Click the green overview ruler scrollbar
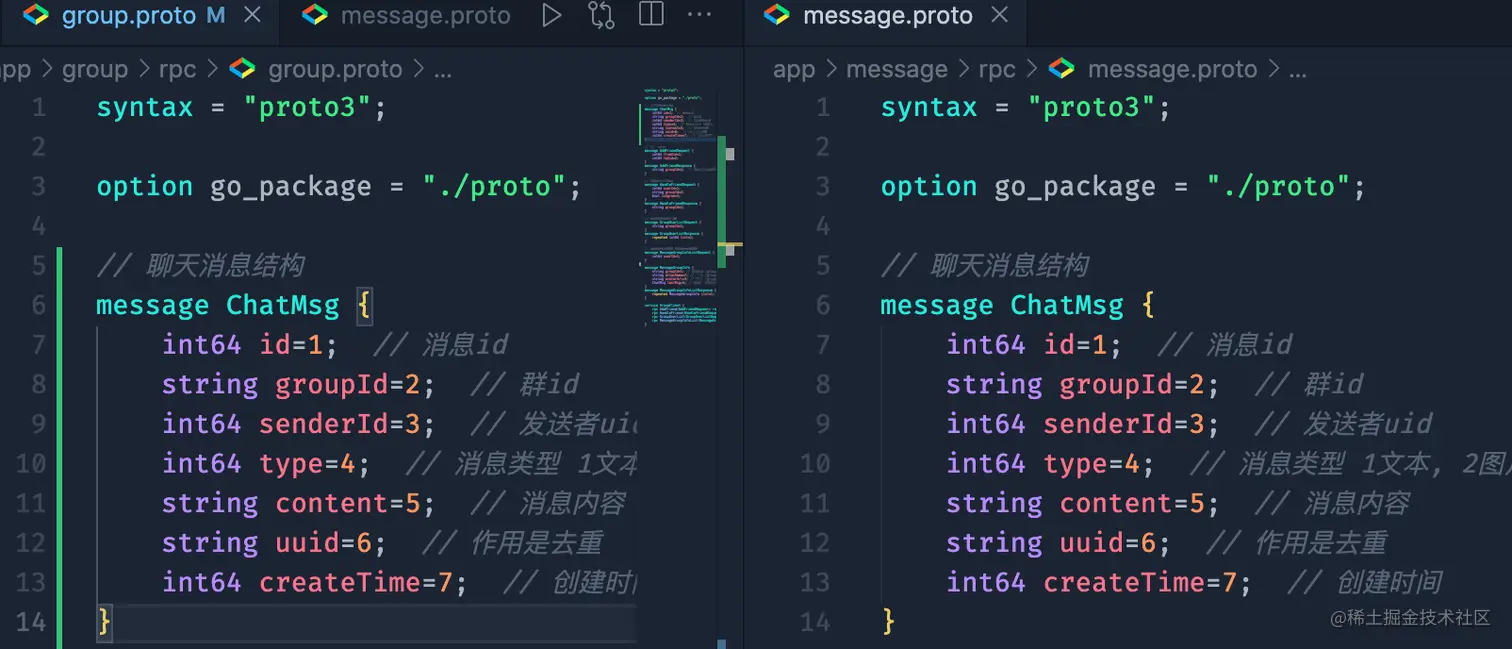Screen dimensions: 1512x649 722,202
